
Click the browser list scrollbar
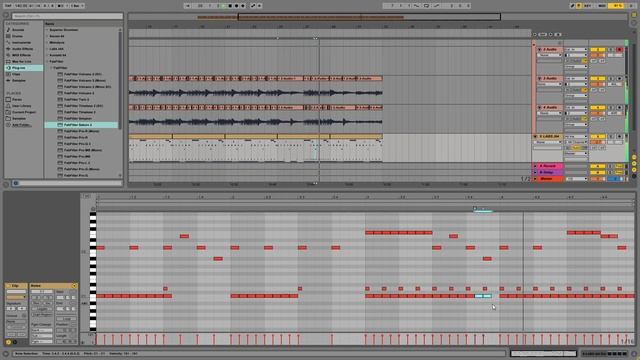click(x=120, y=80)
